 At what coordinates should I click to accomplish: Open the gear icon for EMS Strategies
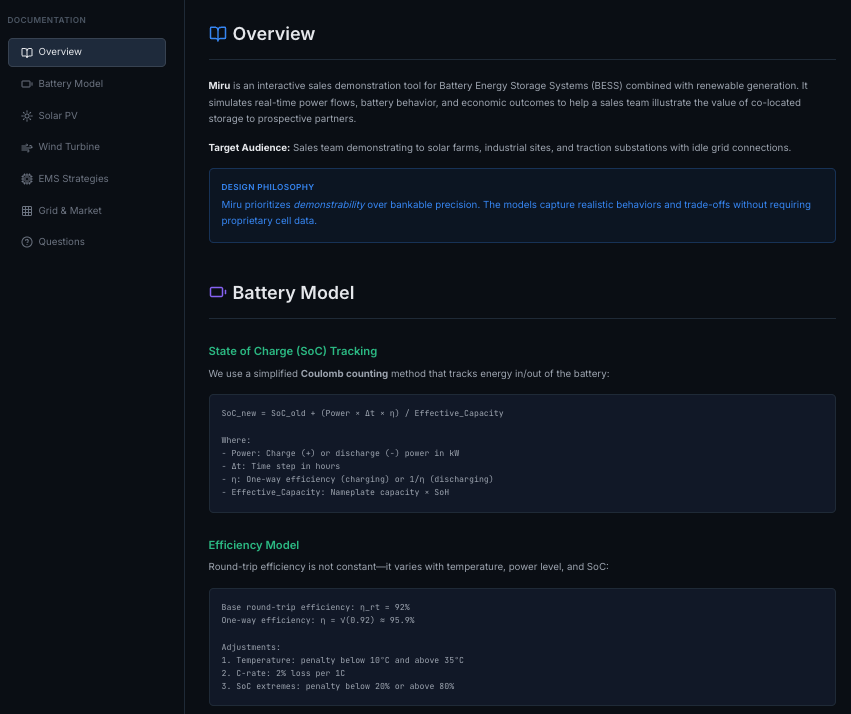(25, 178)
